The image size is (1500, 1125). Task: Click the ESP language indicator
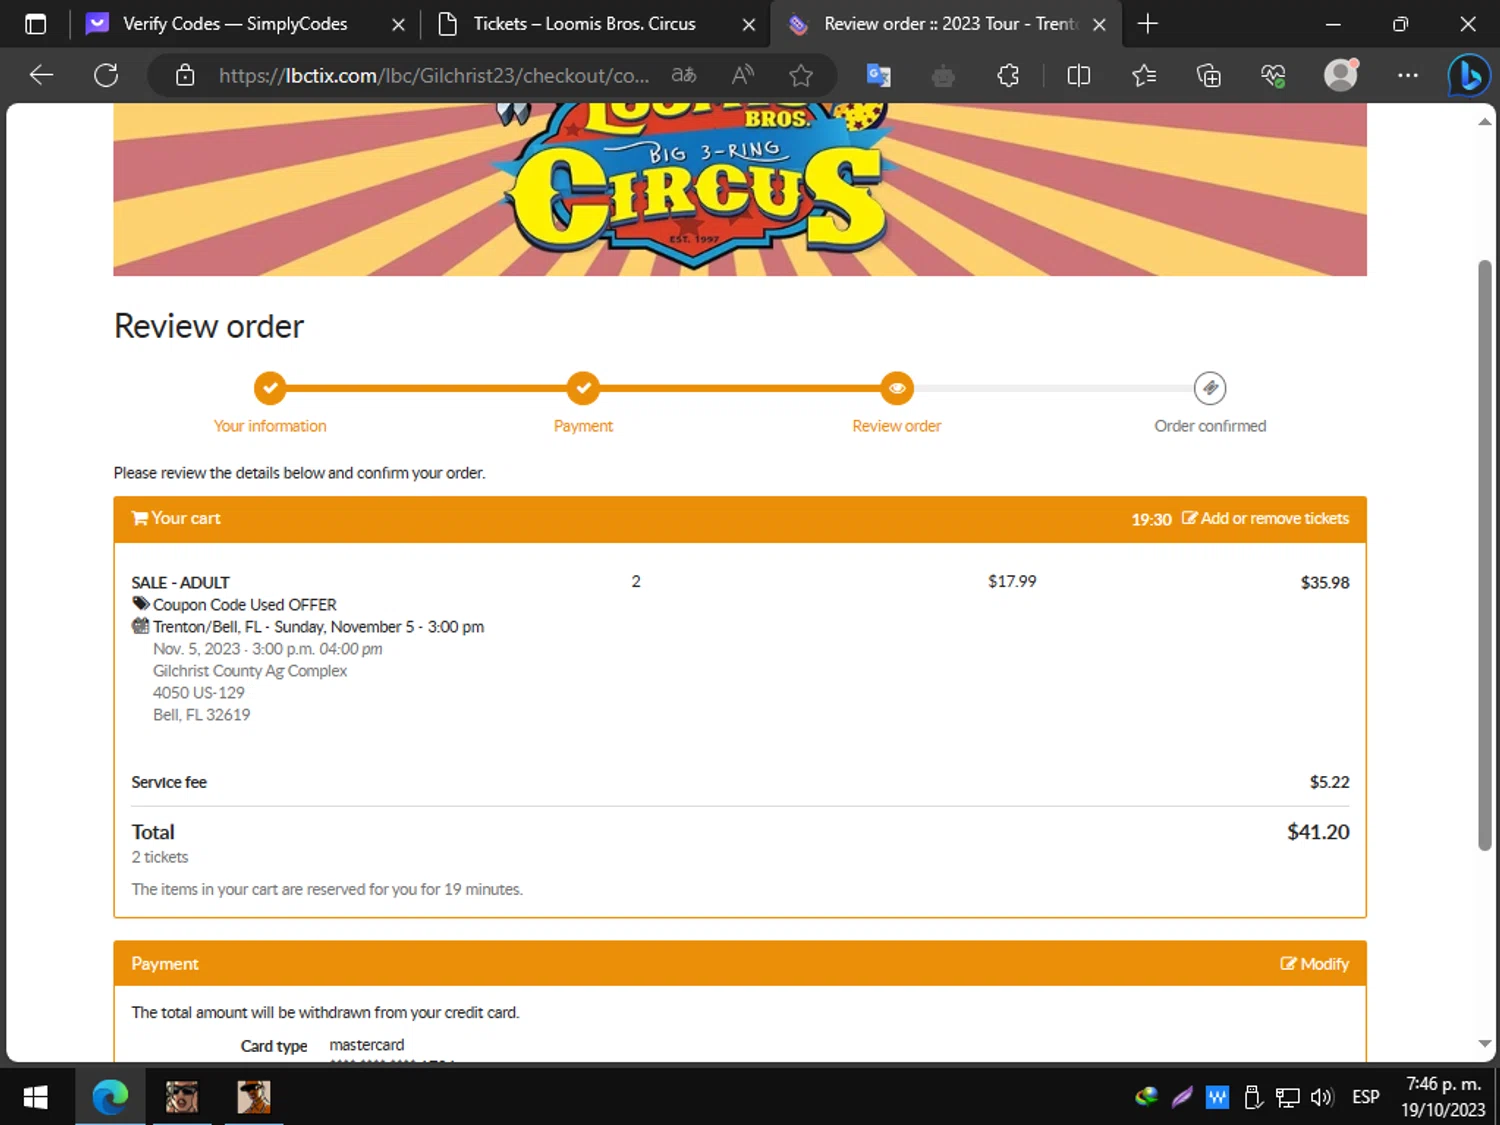(x=1366, y=1097)
